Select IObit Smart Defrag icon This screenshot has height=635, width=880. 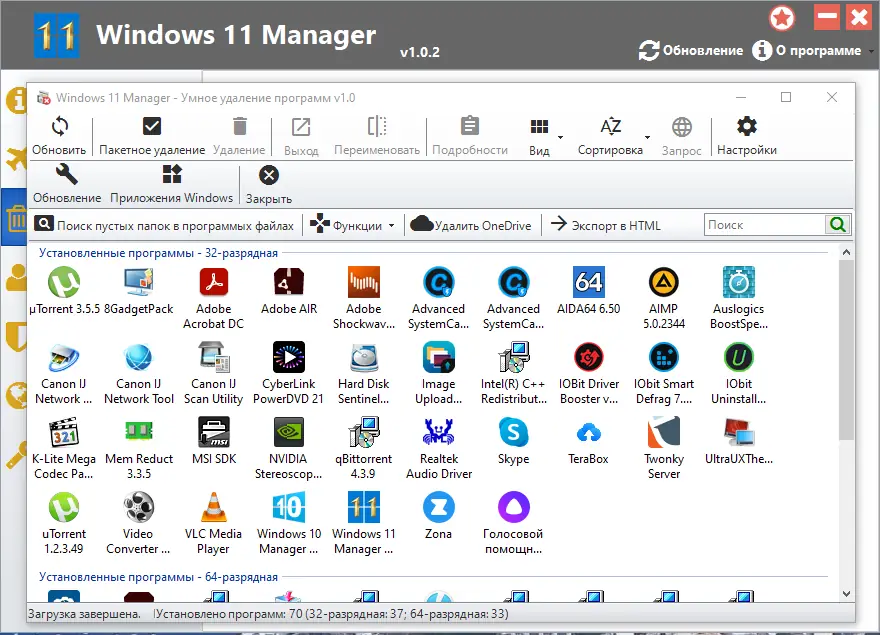point(664,357)
